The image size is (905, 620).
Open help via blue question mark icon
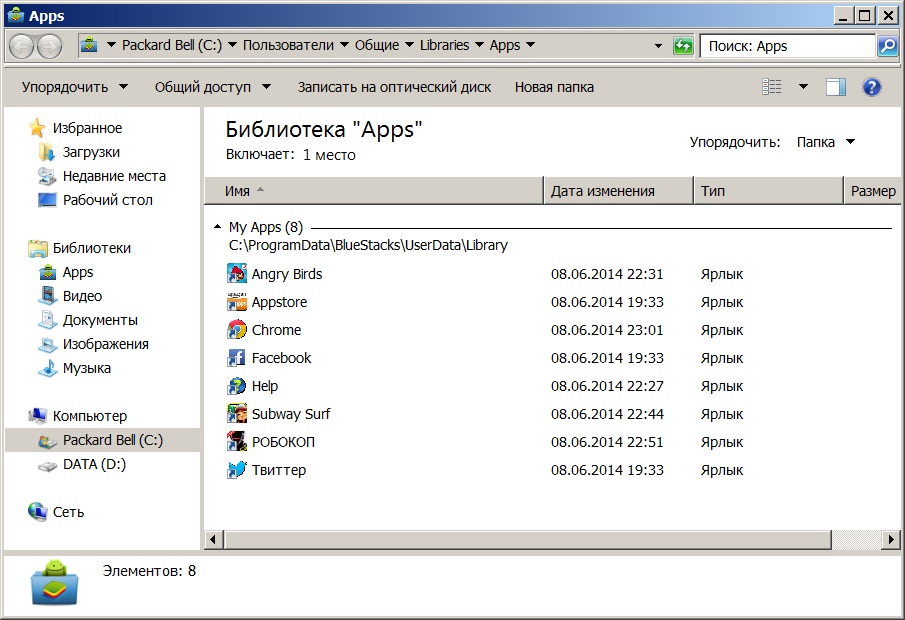coord(872,87)
